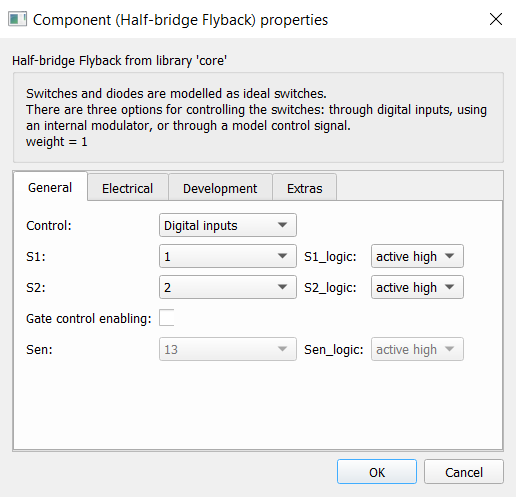The height and width of the screenshot is (497, 516).
Task: Click the Cancel button
Action: click(464, 472)
